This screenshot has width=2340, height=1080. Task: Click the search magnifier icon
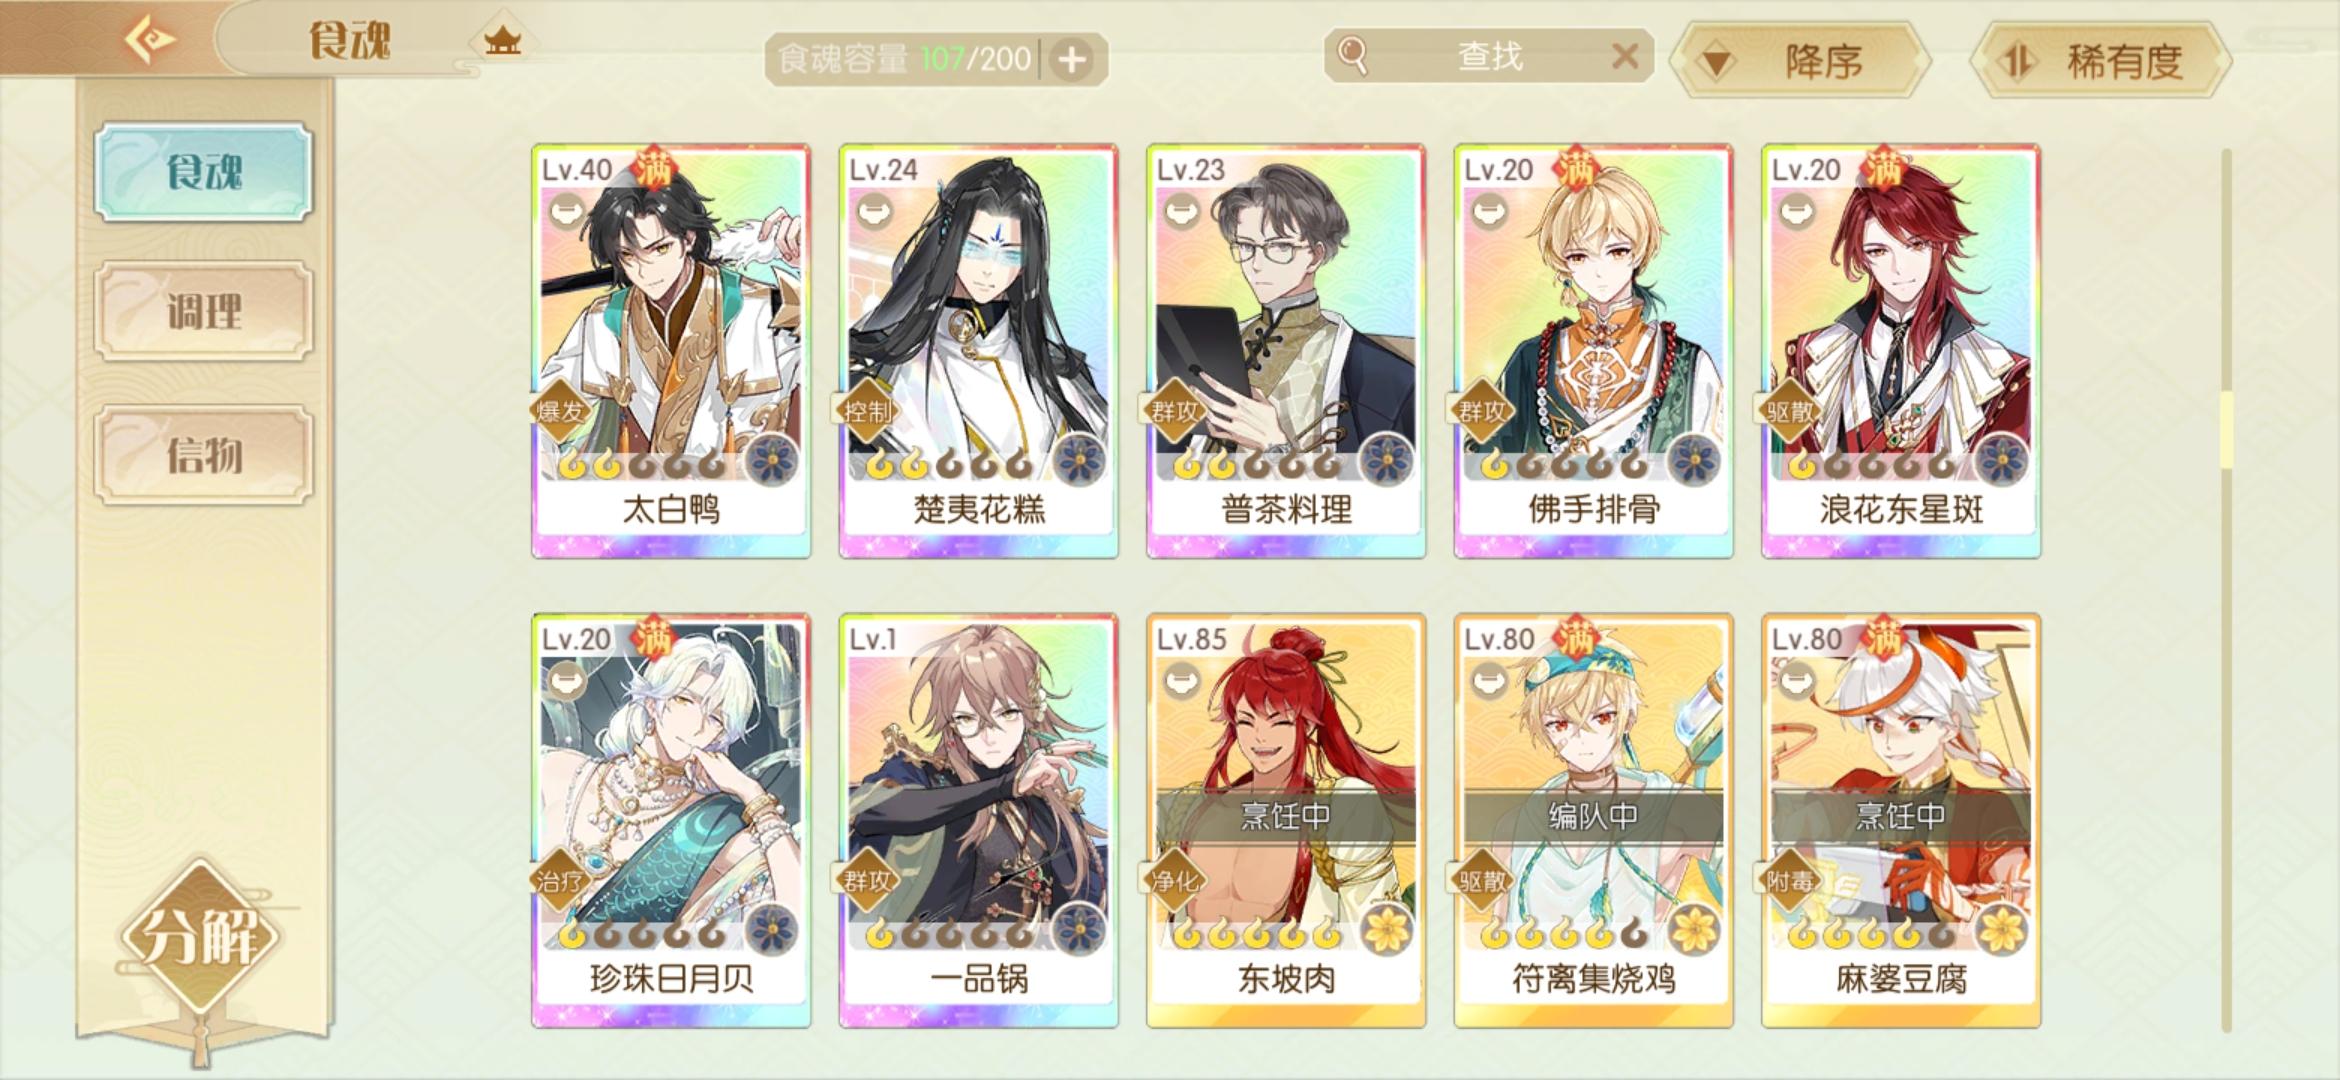pyautogui.click(x=1352, y=56)
